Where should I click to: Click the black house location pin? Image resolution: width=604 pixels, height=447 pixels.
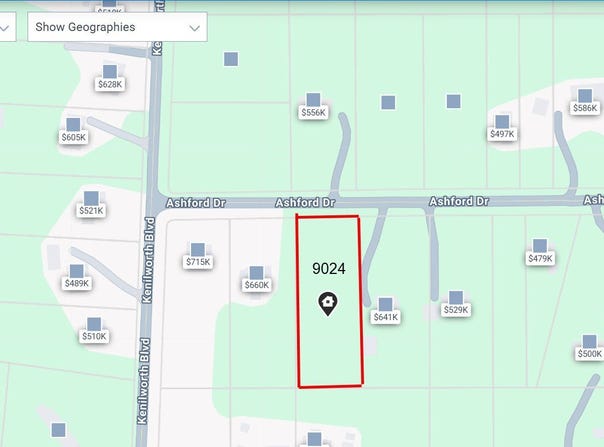pyautogui.click(x=328, y=304)
